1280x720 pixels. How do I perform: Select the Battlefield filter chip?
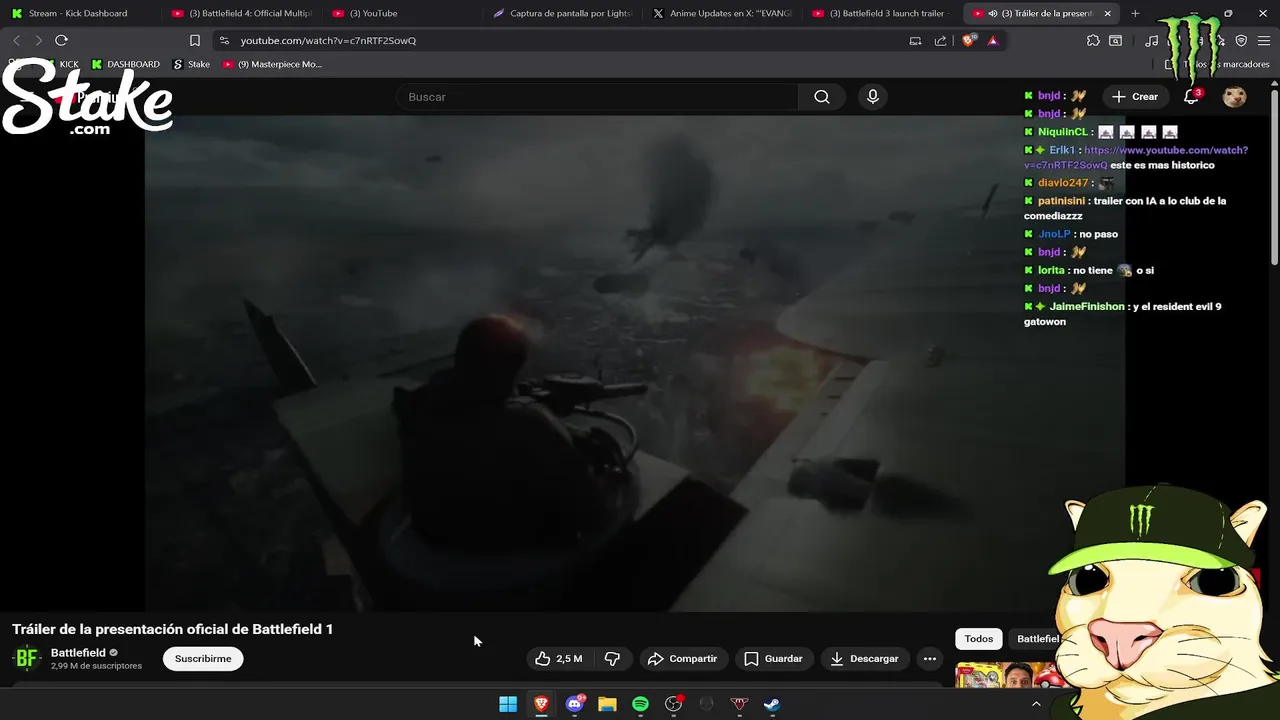(1037, 639)
